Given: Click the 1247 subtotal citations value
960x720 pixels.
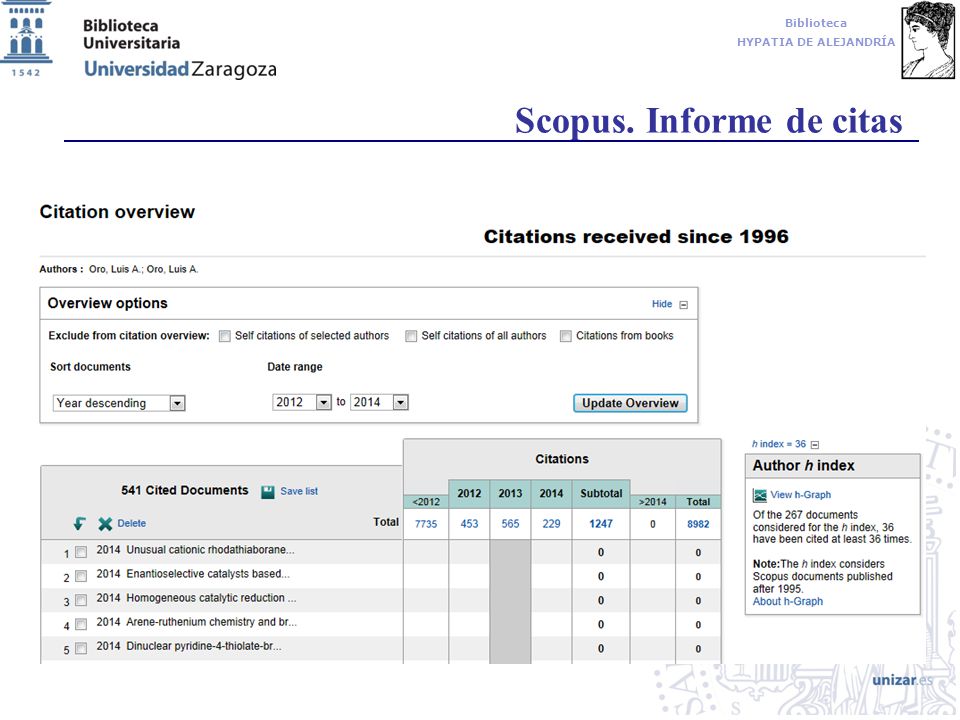Looking at the screenshot, I should click(x=601, y=524).
